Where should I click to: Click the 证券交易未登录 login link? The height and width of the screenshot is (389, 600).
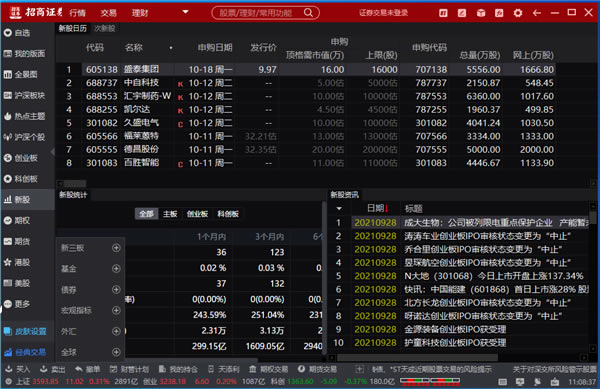tap(383, 13)
